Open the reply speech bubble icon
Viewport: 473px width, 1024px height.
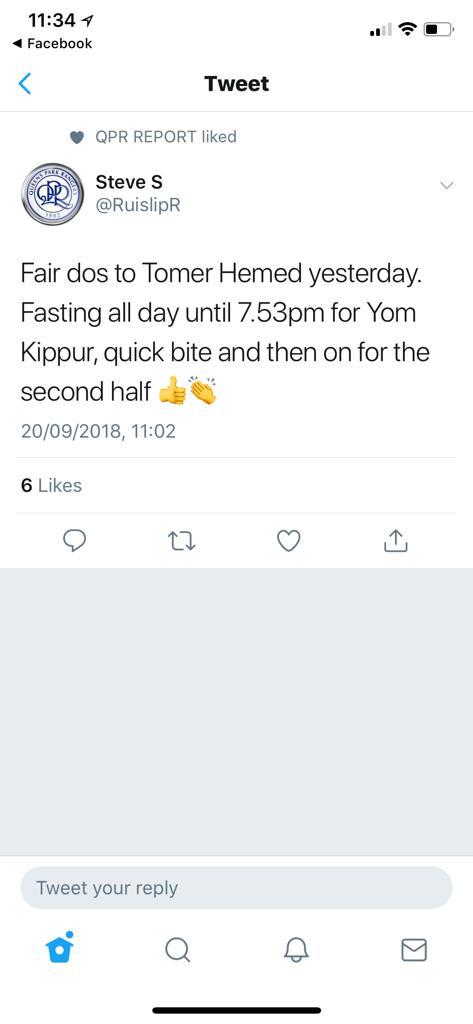click(74, 540)
